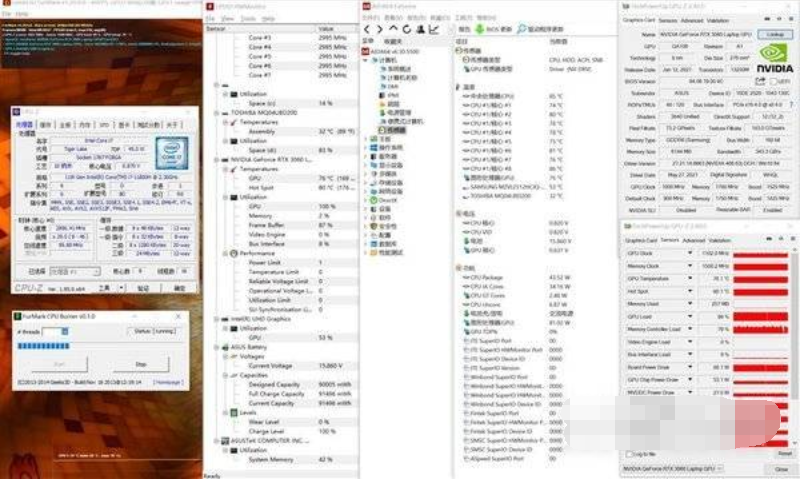Click Intel Core i7 logo in CPU-Z

tap(172, 153)
